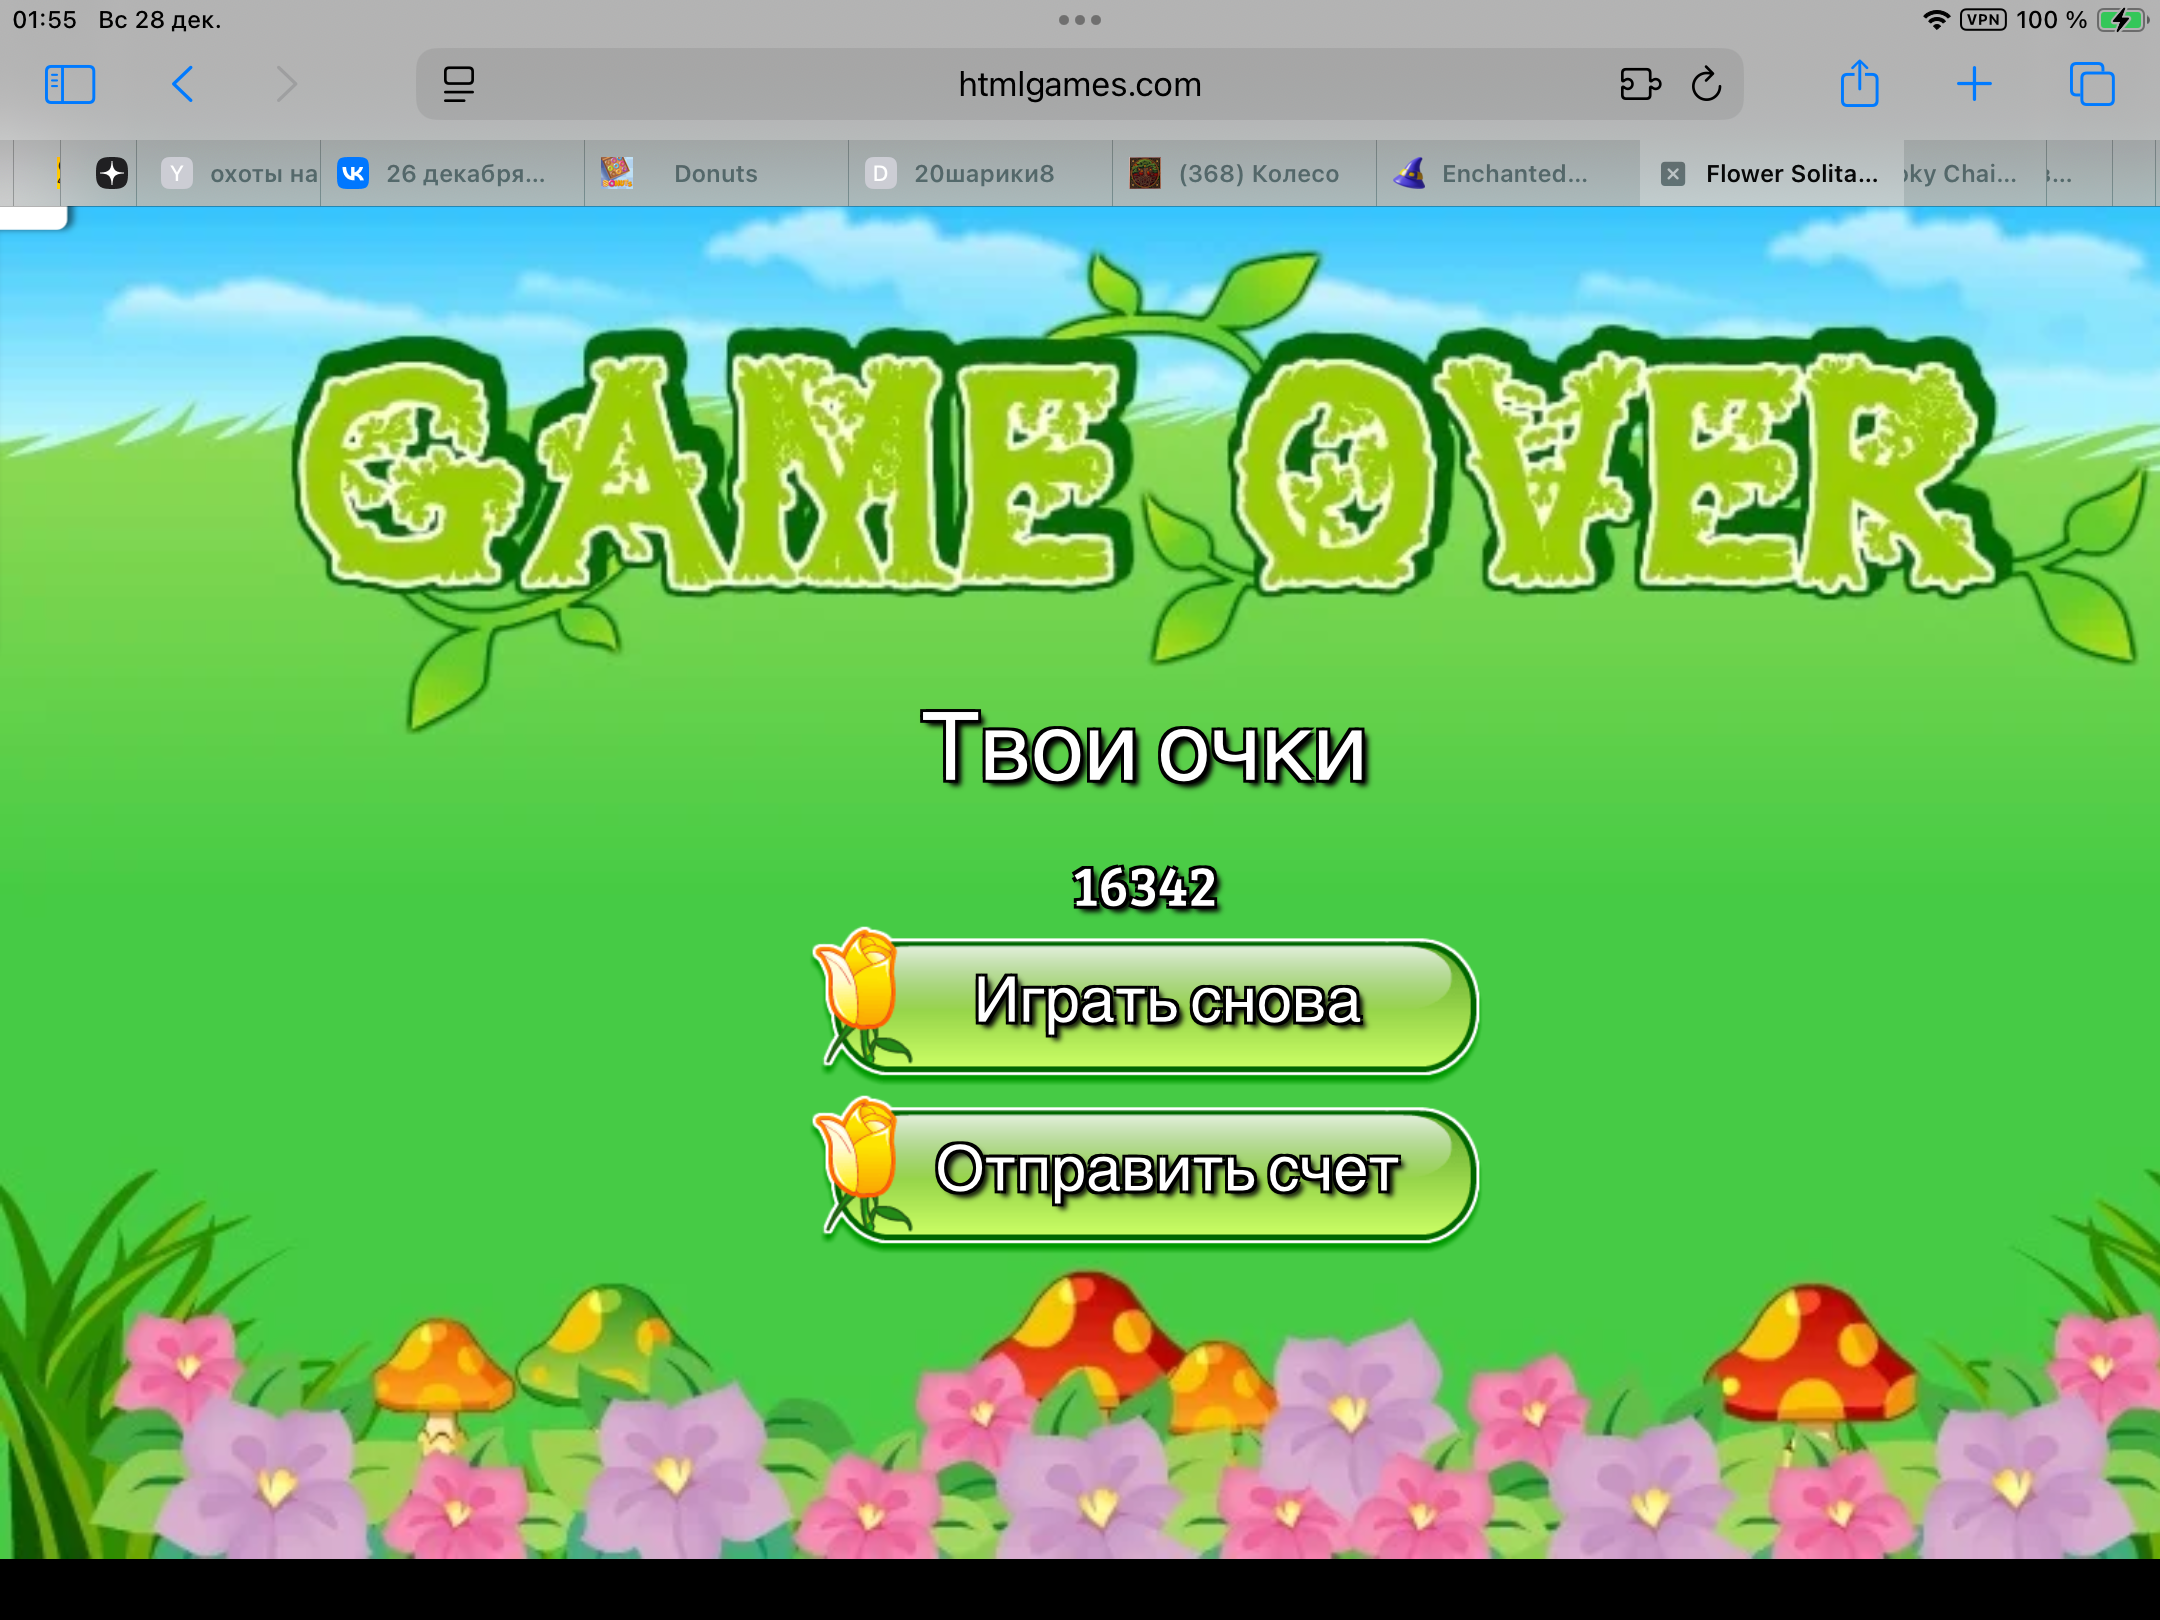Toggle the Safari sidebar icon

[x=70, y=85]
